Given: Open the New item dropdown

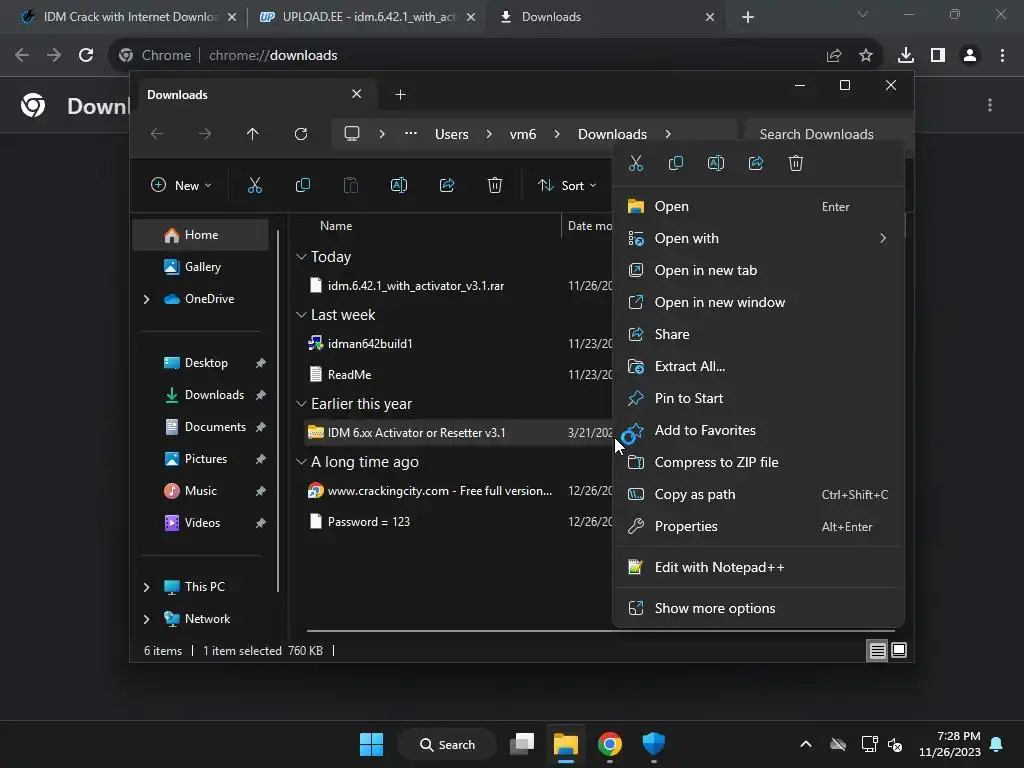Looking at the screenshot, I should tap(181, 185).
